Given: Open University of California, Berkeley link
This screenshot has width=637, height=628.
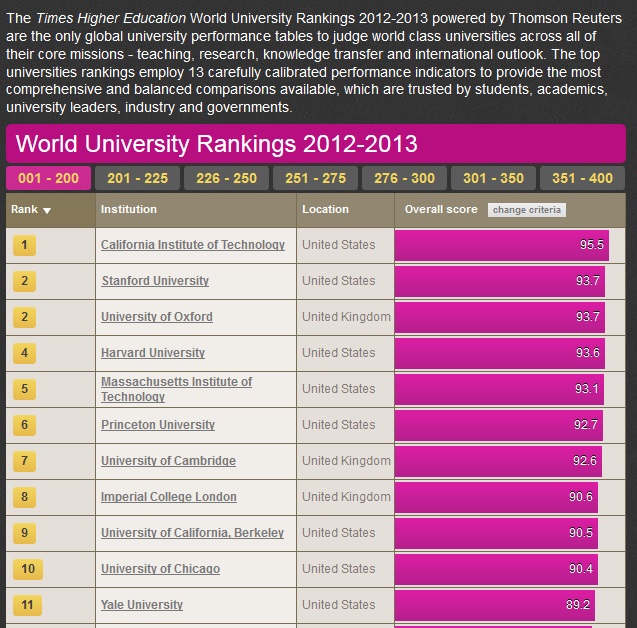Looking at the screenshot, I should click(x=192, y=533).
